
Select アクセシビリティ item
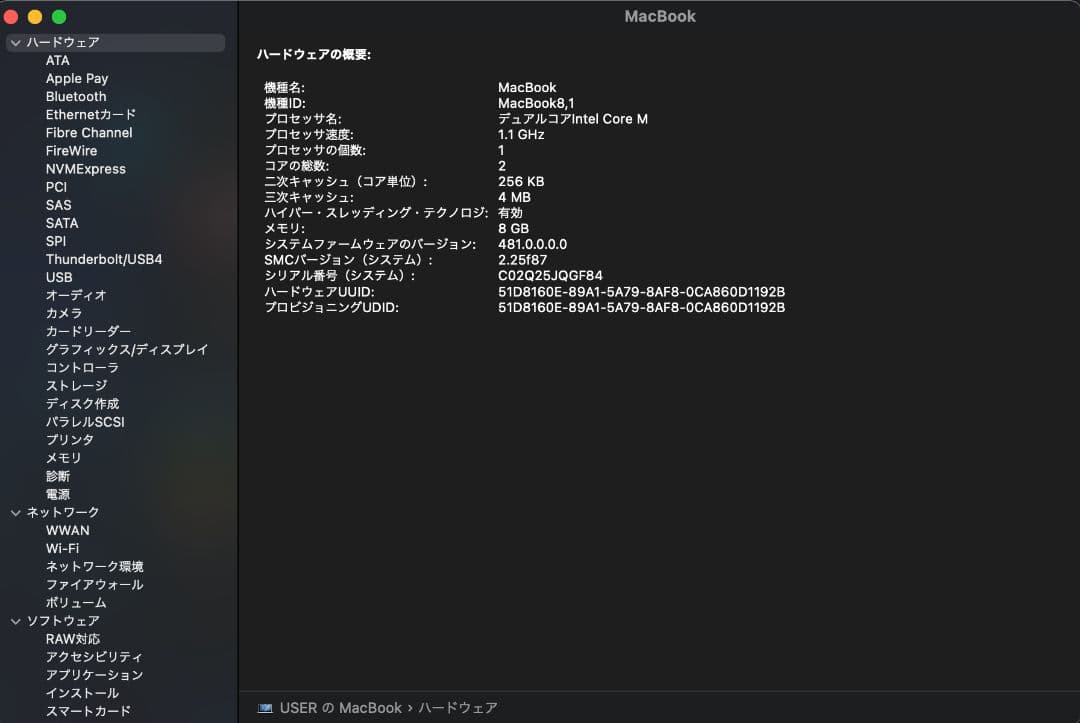94,657
